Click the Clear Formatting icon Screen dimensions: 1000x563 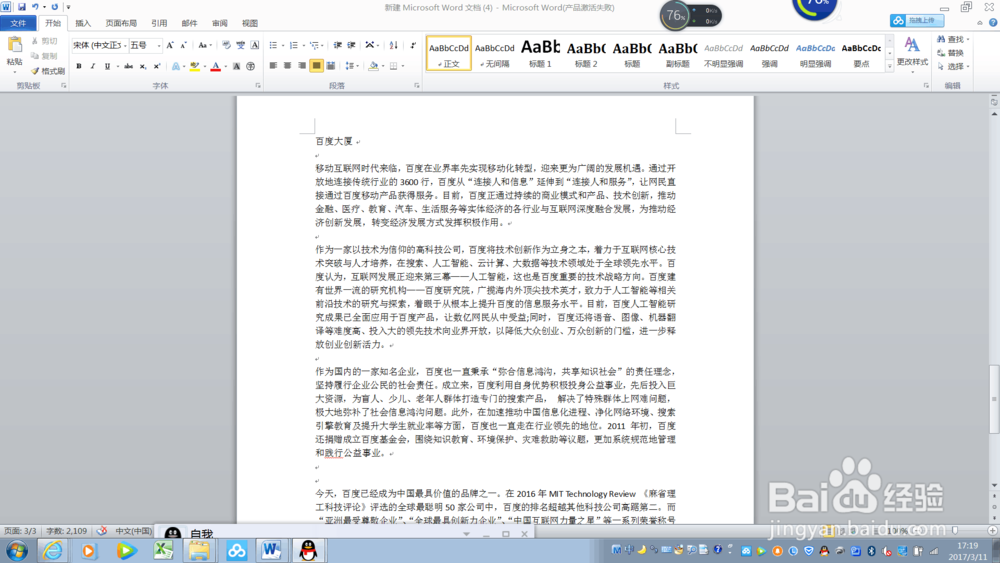pos(226,45)
